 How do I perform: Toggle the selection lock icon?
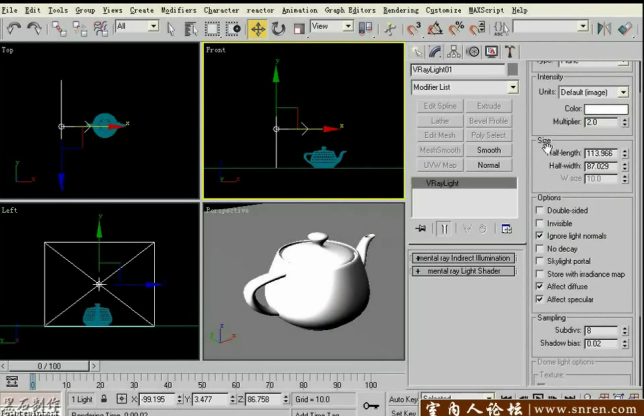[x=104, y=399]
